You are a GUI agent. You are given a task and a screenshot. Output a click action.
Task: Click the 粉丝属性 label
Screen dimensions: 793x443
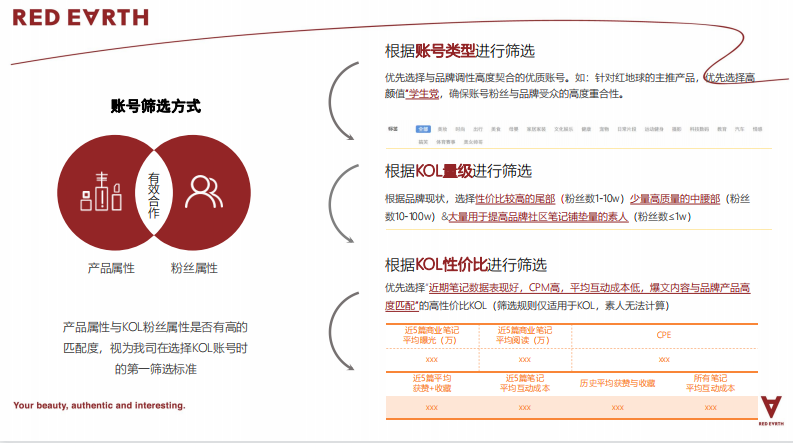click(194, 268)
